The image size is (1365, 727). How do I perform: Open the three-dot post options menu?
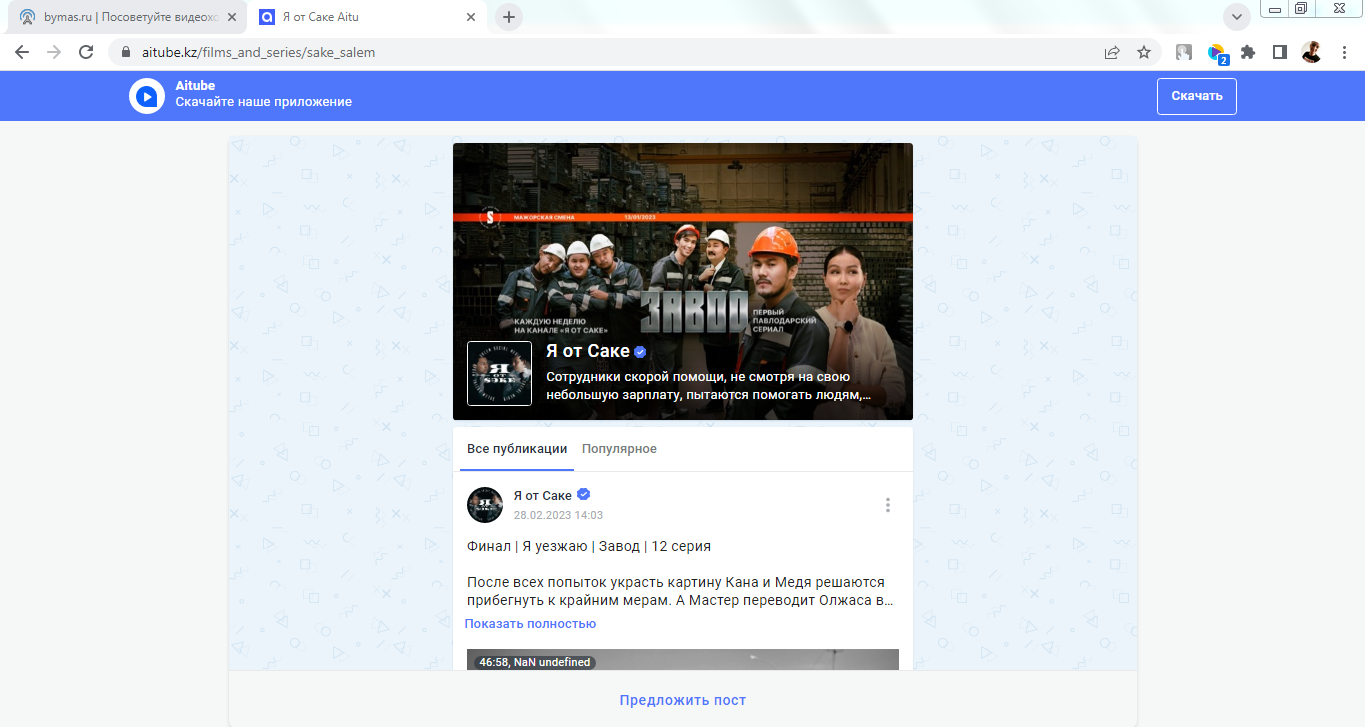pos(887,505)
